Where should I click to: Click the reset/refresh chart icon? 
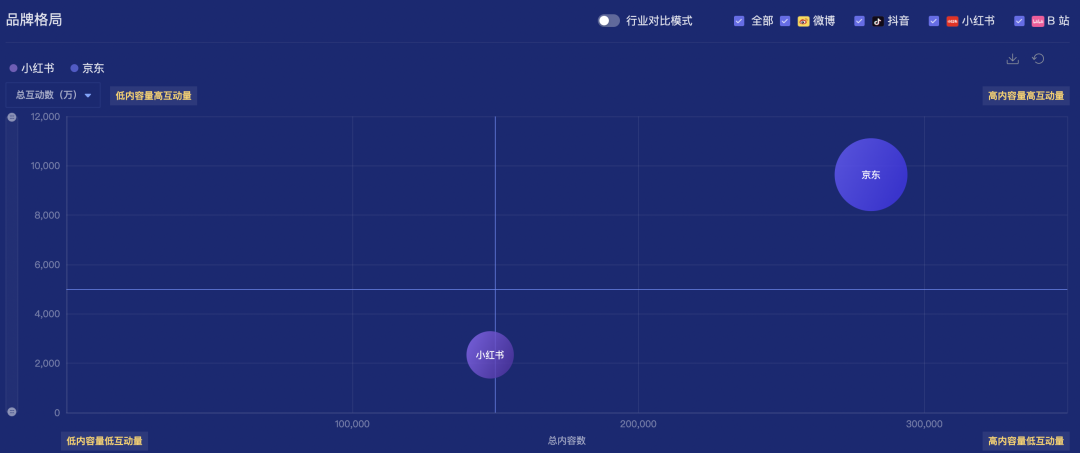(1038, 59)
